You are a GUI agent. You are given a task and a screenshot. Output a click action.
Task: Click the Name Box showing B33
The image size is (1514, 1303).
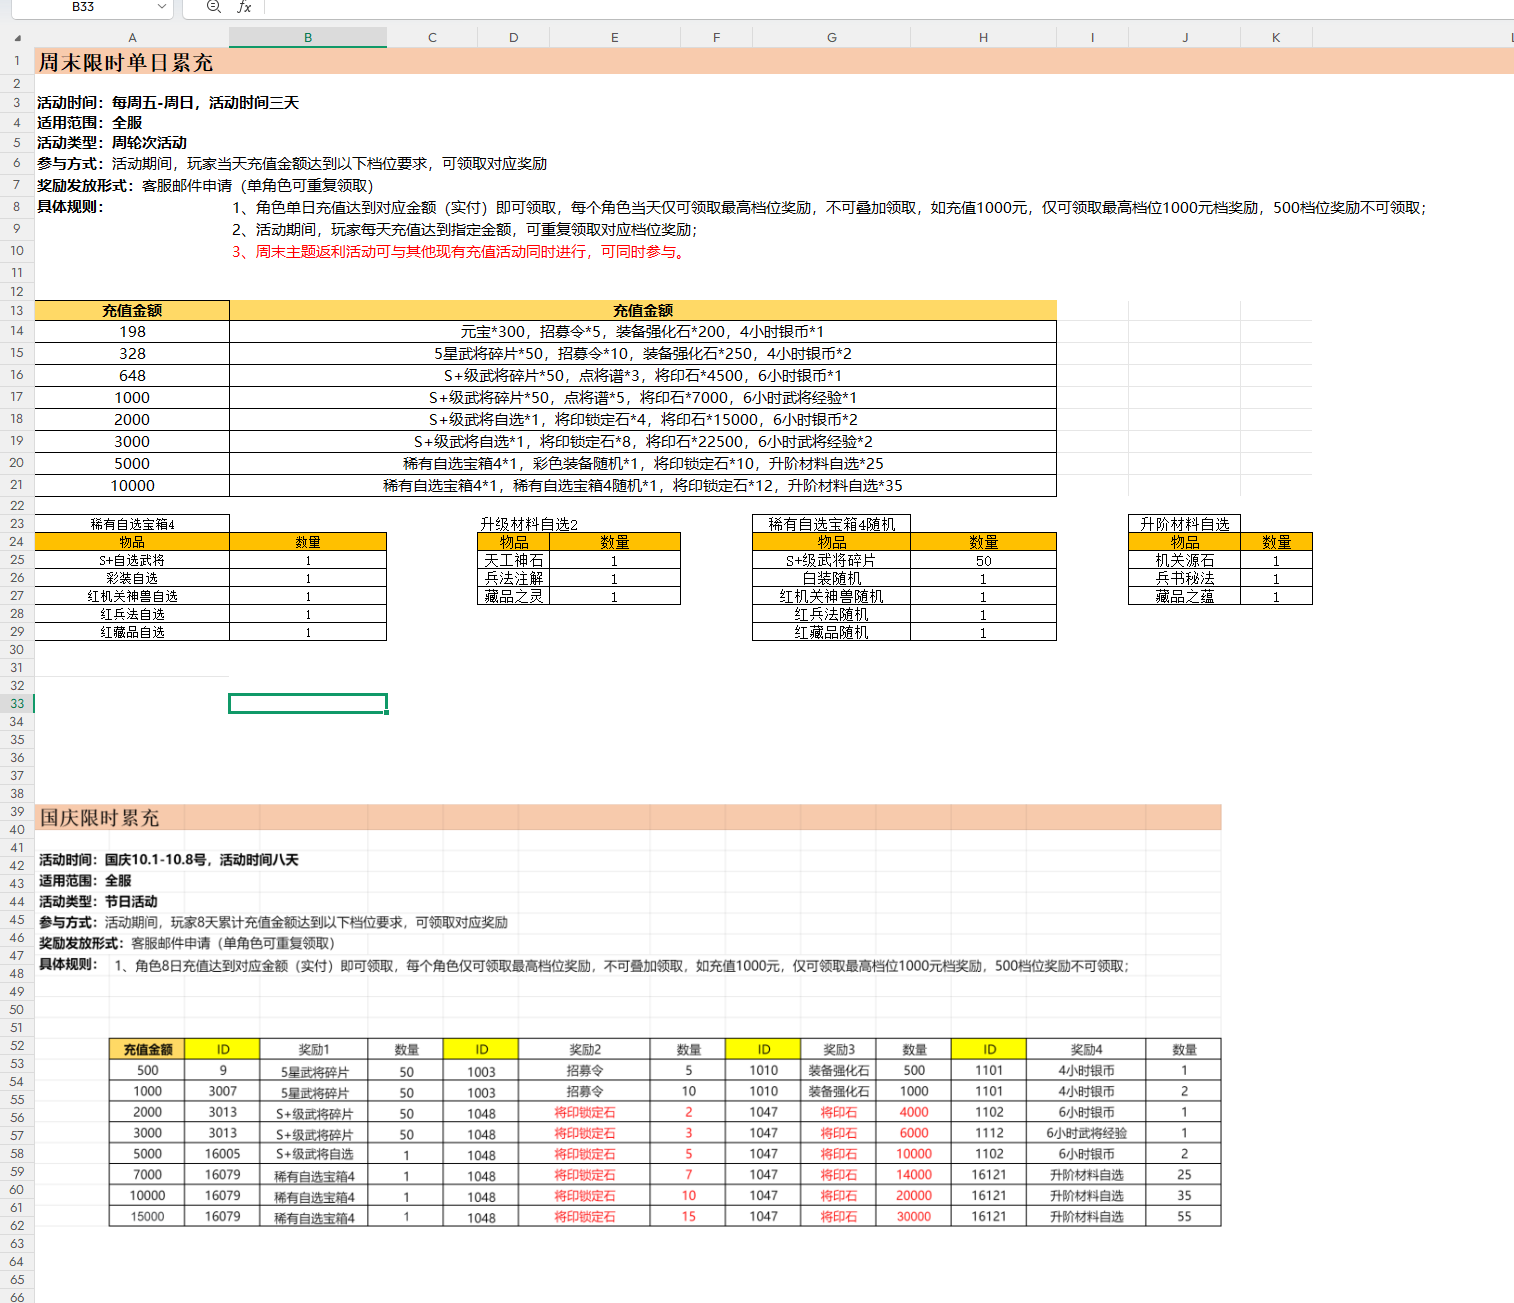tap(84, 7)
